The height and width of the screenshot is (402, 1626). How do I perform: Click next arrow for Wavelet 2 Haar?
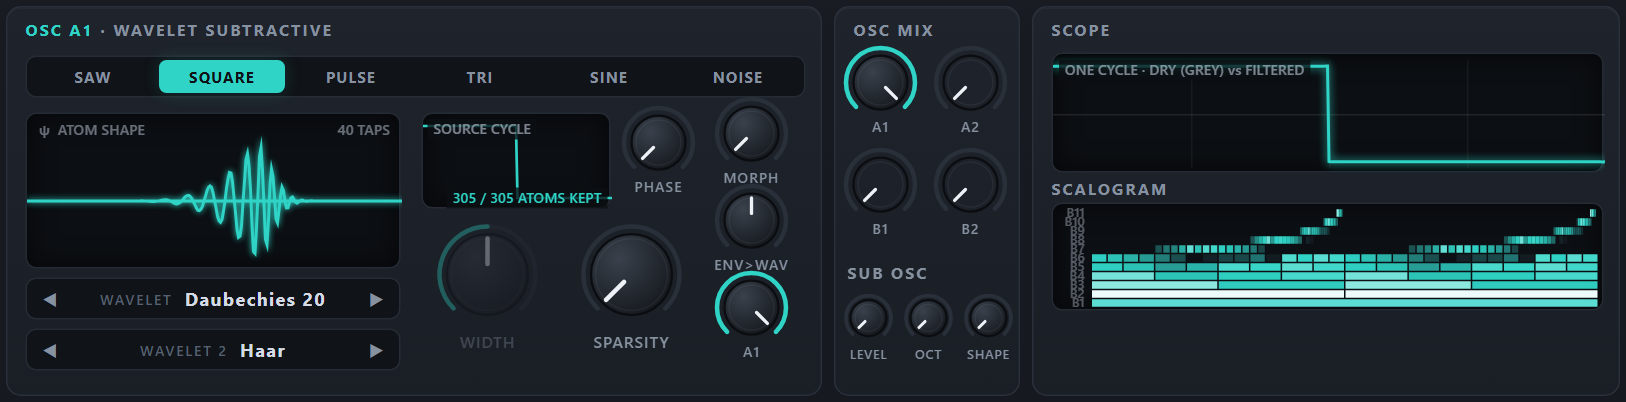coord(376,350)
